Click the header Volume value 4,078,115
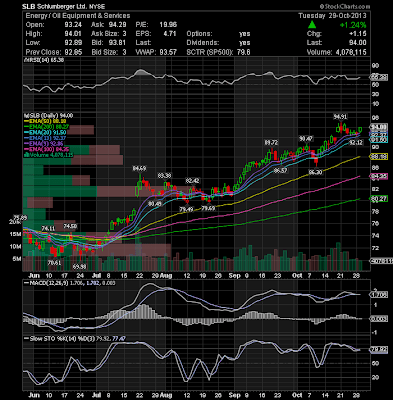 pos(350,52)
